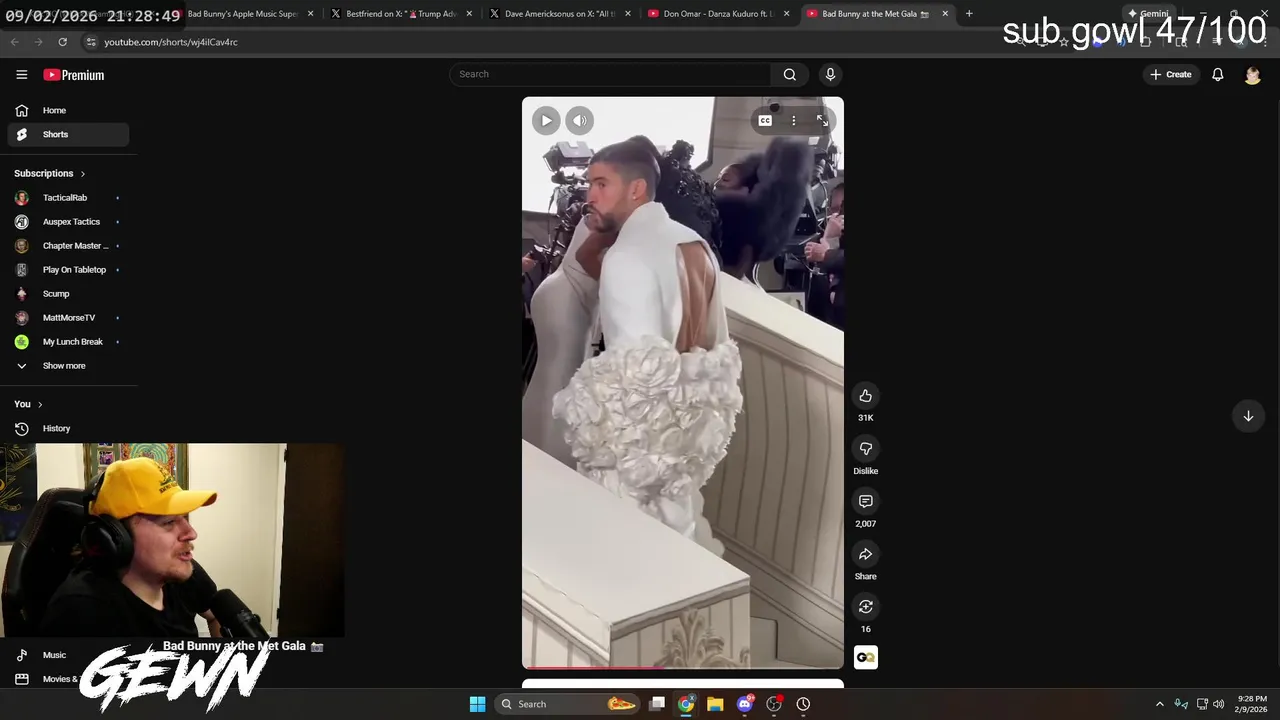Open account avatar menu
Image resolution: width=1280 pixels, height=720 pixels.
tap(1252, 75)
